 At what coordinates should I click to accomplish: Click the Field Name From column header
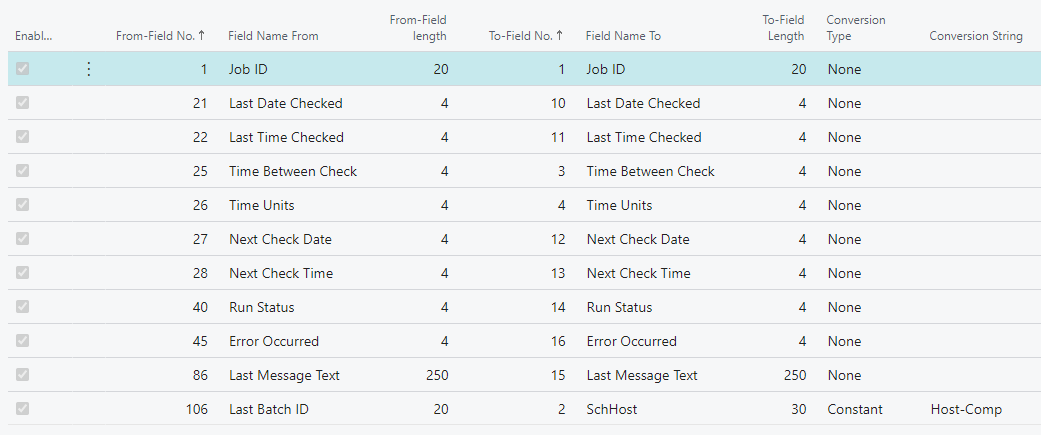click(273, 36)
